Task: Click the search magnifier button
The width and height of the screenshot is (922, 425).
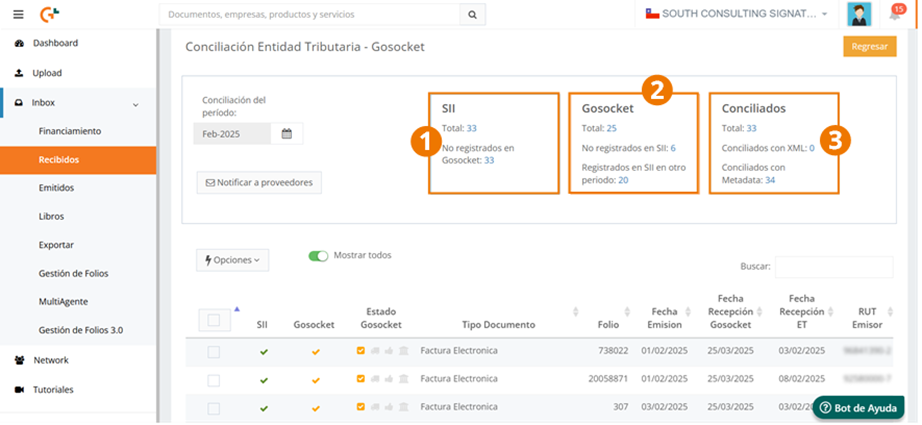Action: (472, 15)
